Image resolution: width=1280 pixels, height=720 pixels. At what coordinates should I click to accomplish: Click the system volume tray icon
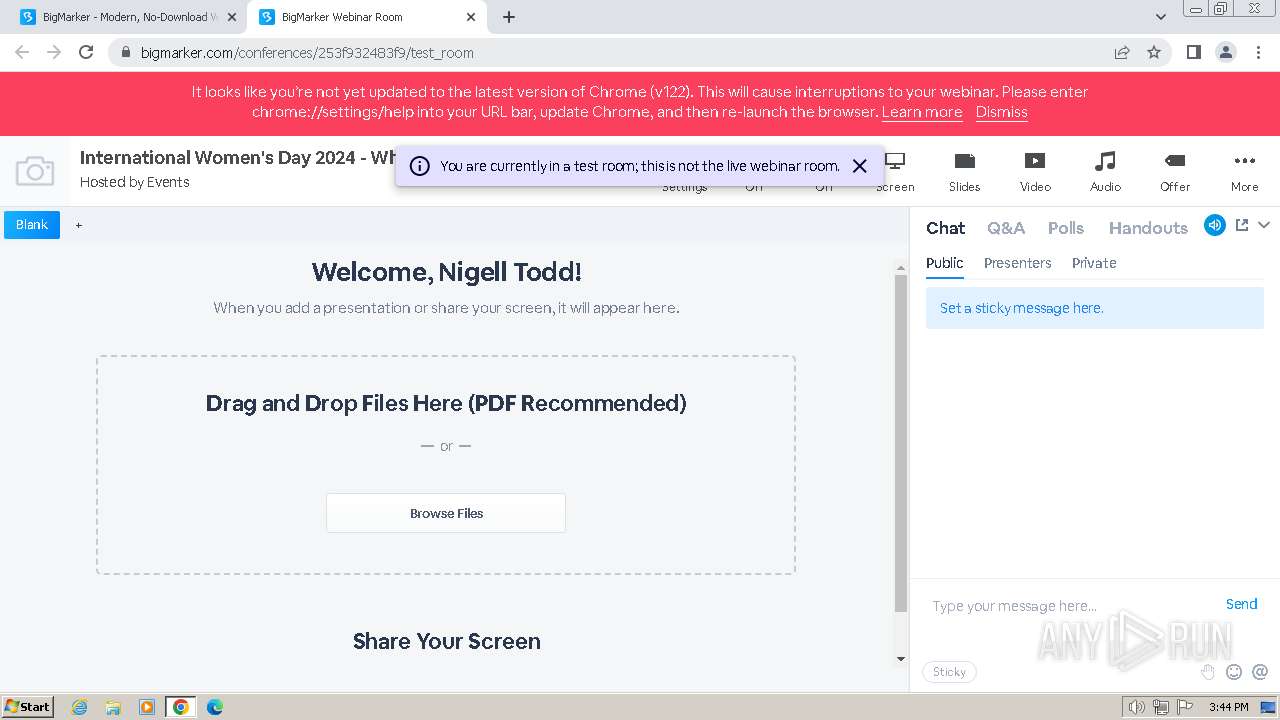pyautogui.click(x=1136, y=707)
